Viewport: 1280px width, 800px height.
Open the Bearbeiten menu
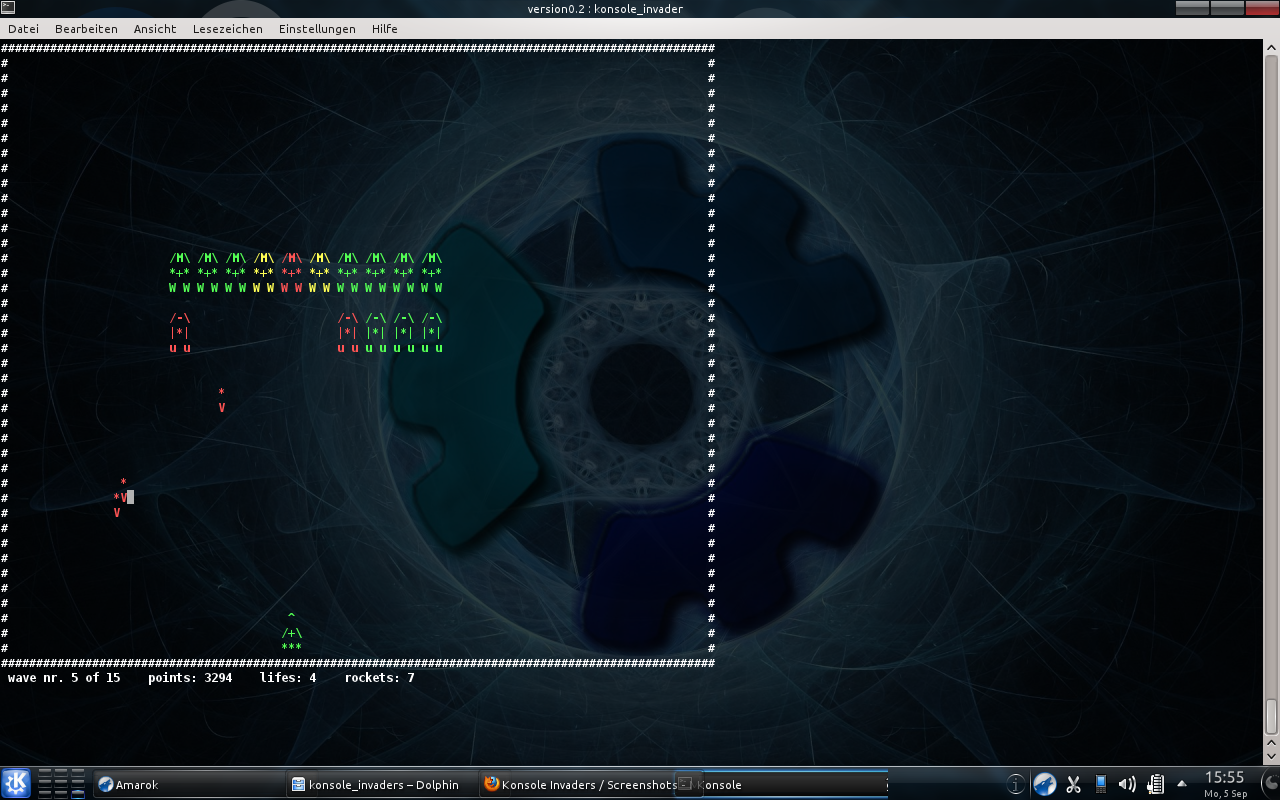pos(86,29)
